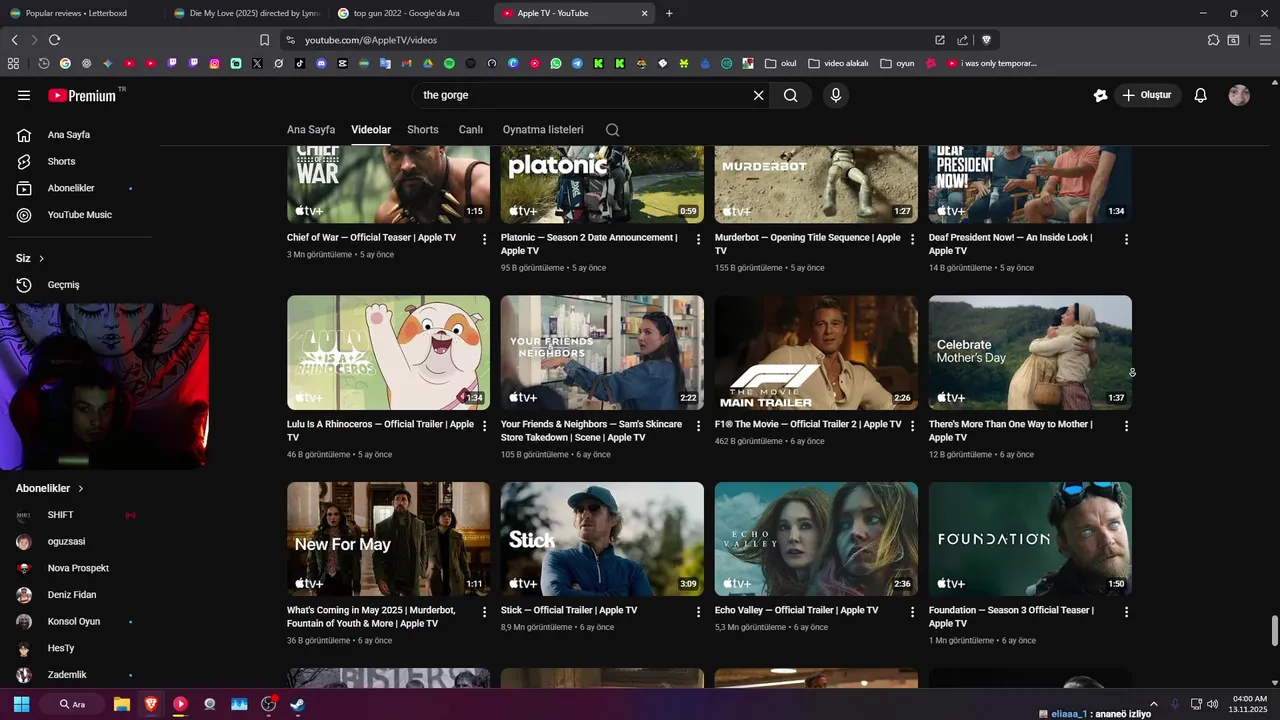The image size is (1280, 720).
Task: Go to YouTube Premium home logo
Action: point(82,96)
